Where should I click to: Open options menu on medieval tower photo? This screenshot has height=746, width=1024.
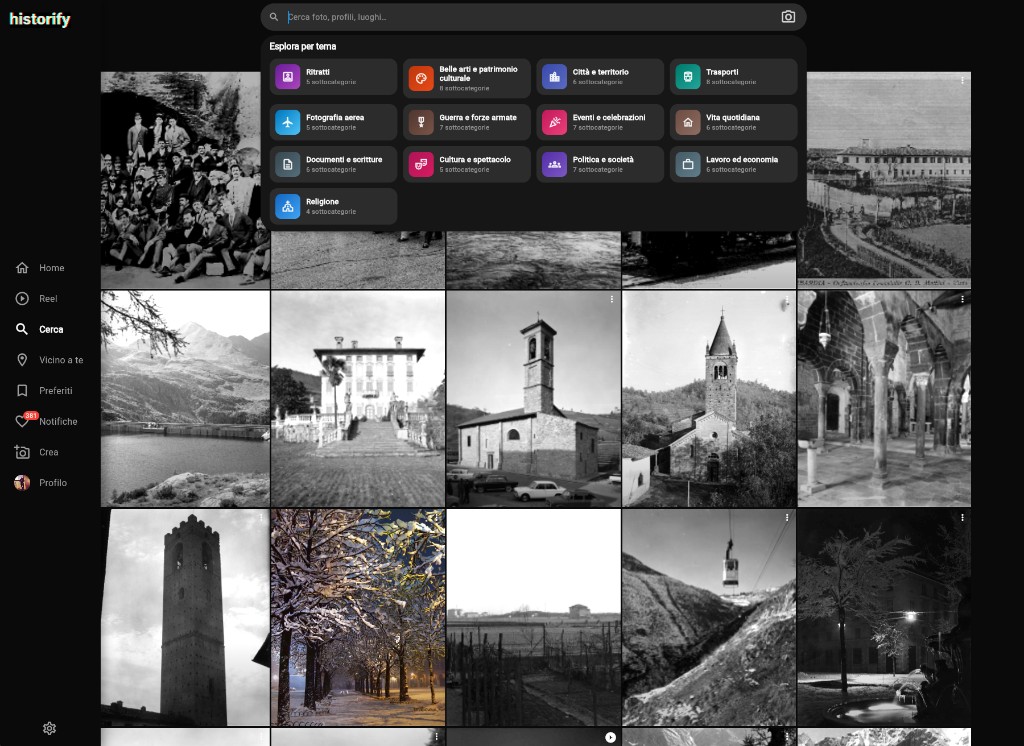[261, 517]
